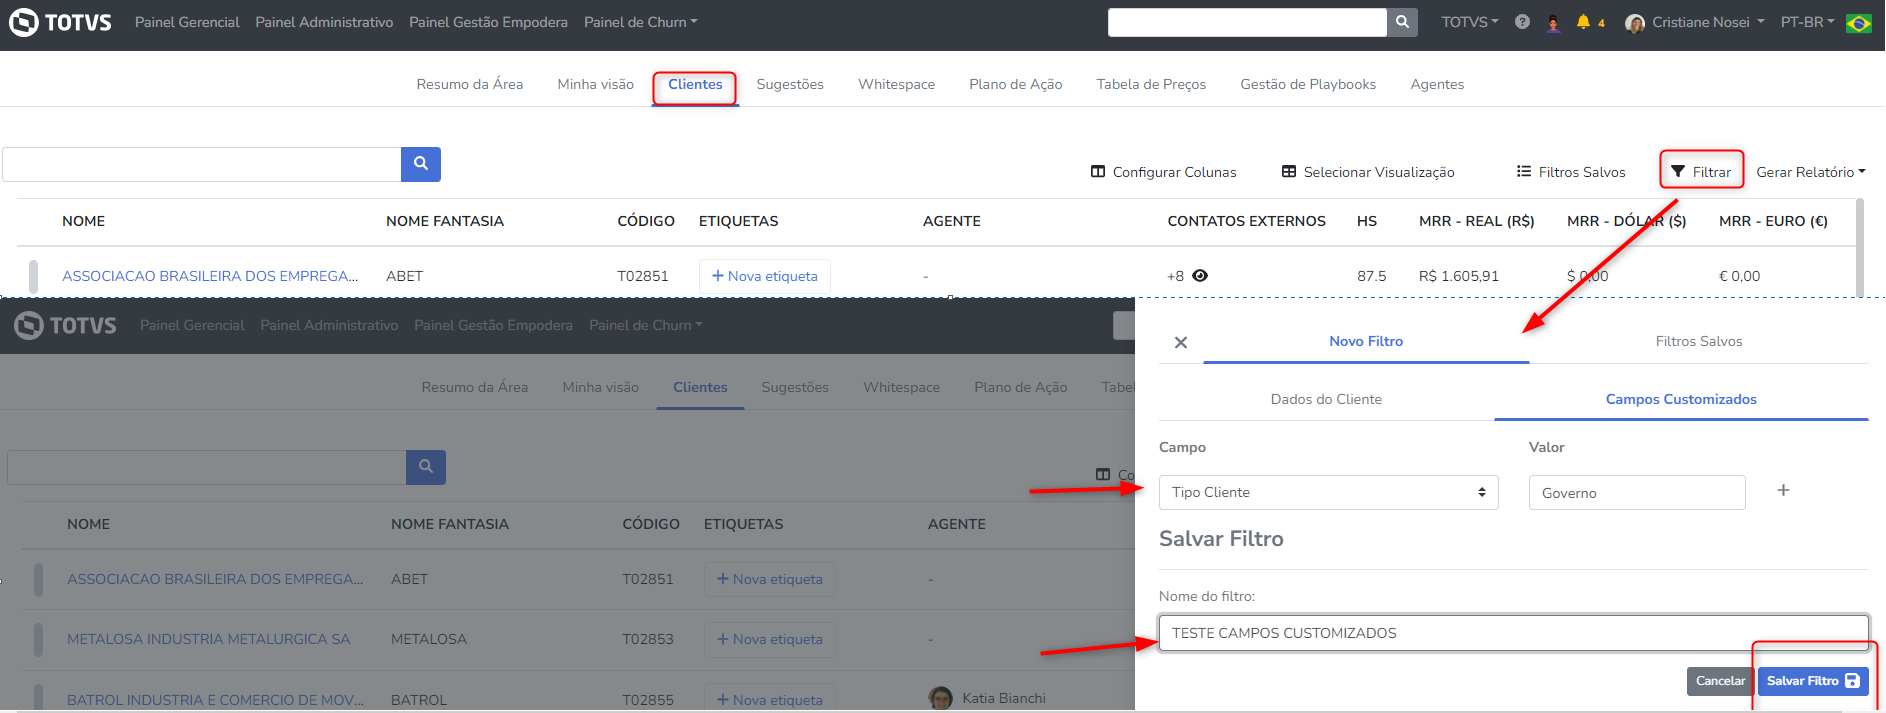The image size is (1886, 713).
Task: Open Configurar Colunas column settings
Action: 1163,172
